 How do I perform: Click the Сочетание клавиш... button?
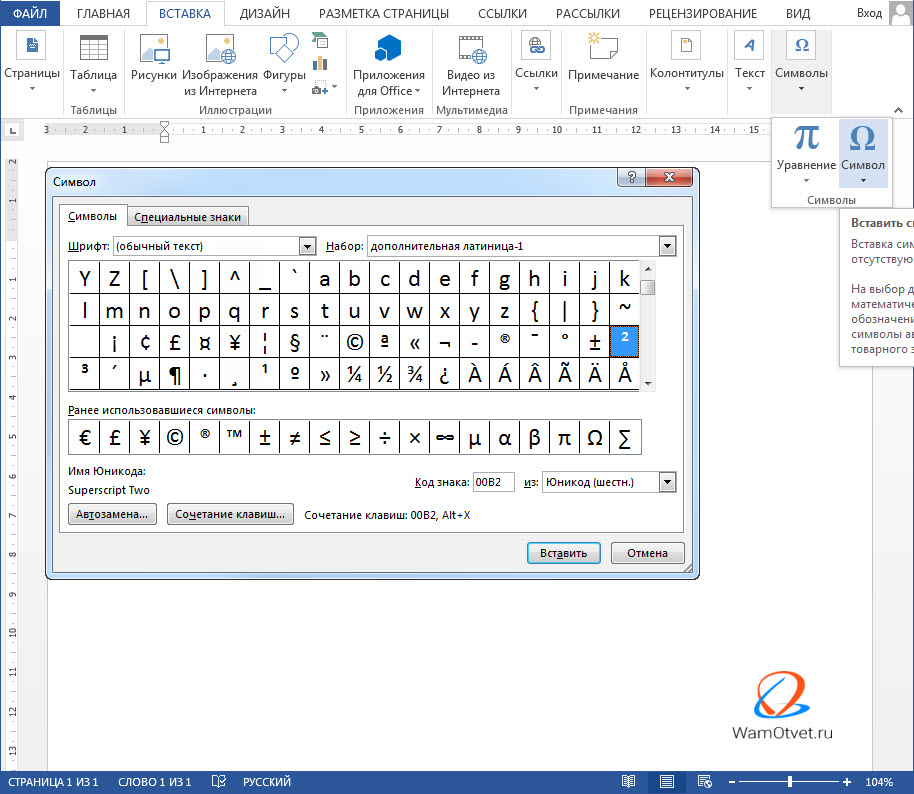point(230,514)
